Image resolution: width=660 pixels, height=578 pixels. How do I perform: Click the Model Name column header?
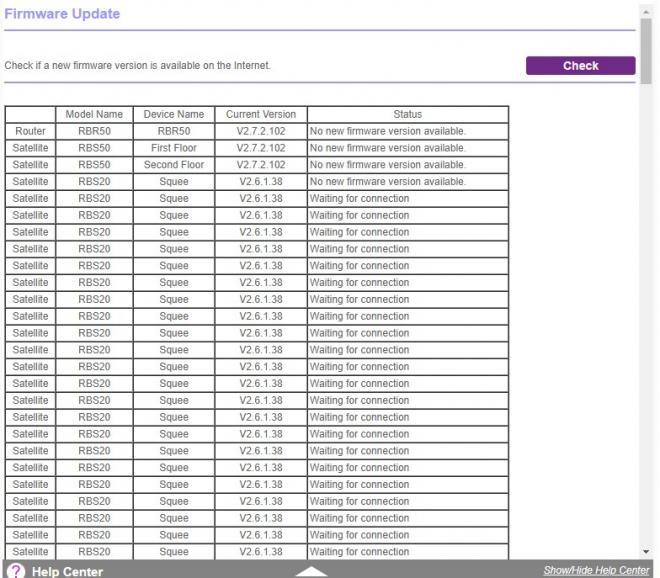[x=94, y=115]
